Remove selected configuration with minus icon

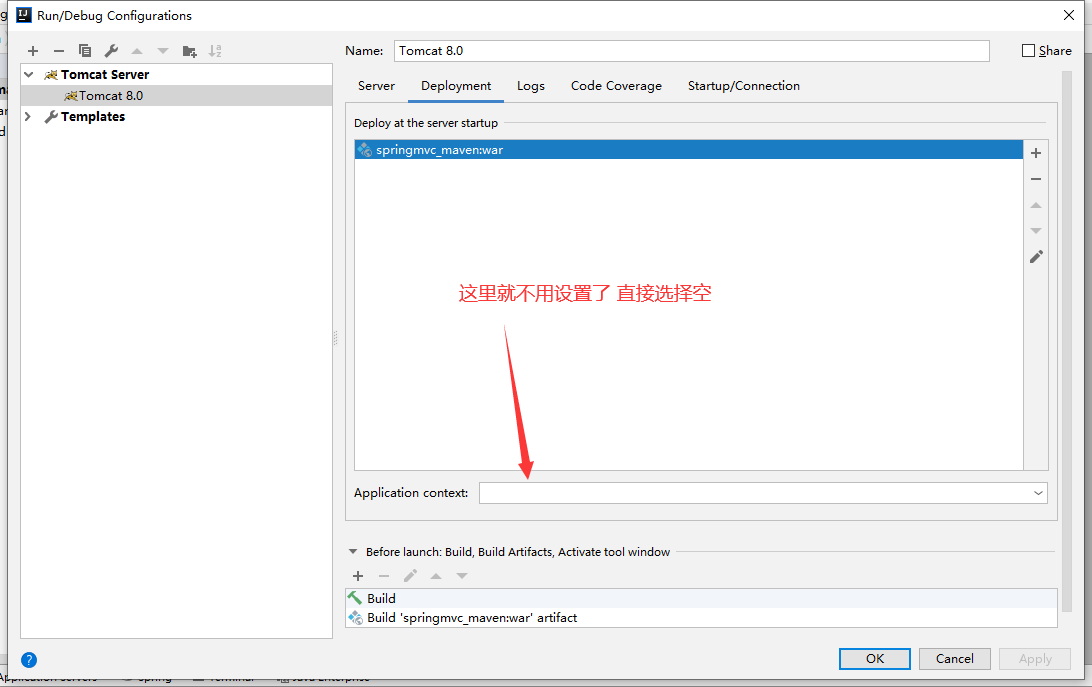[58, 51]
